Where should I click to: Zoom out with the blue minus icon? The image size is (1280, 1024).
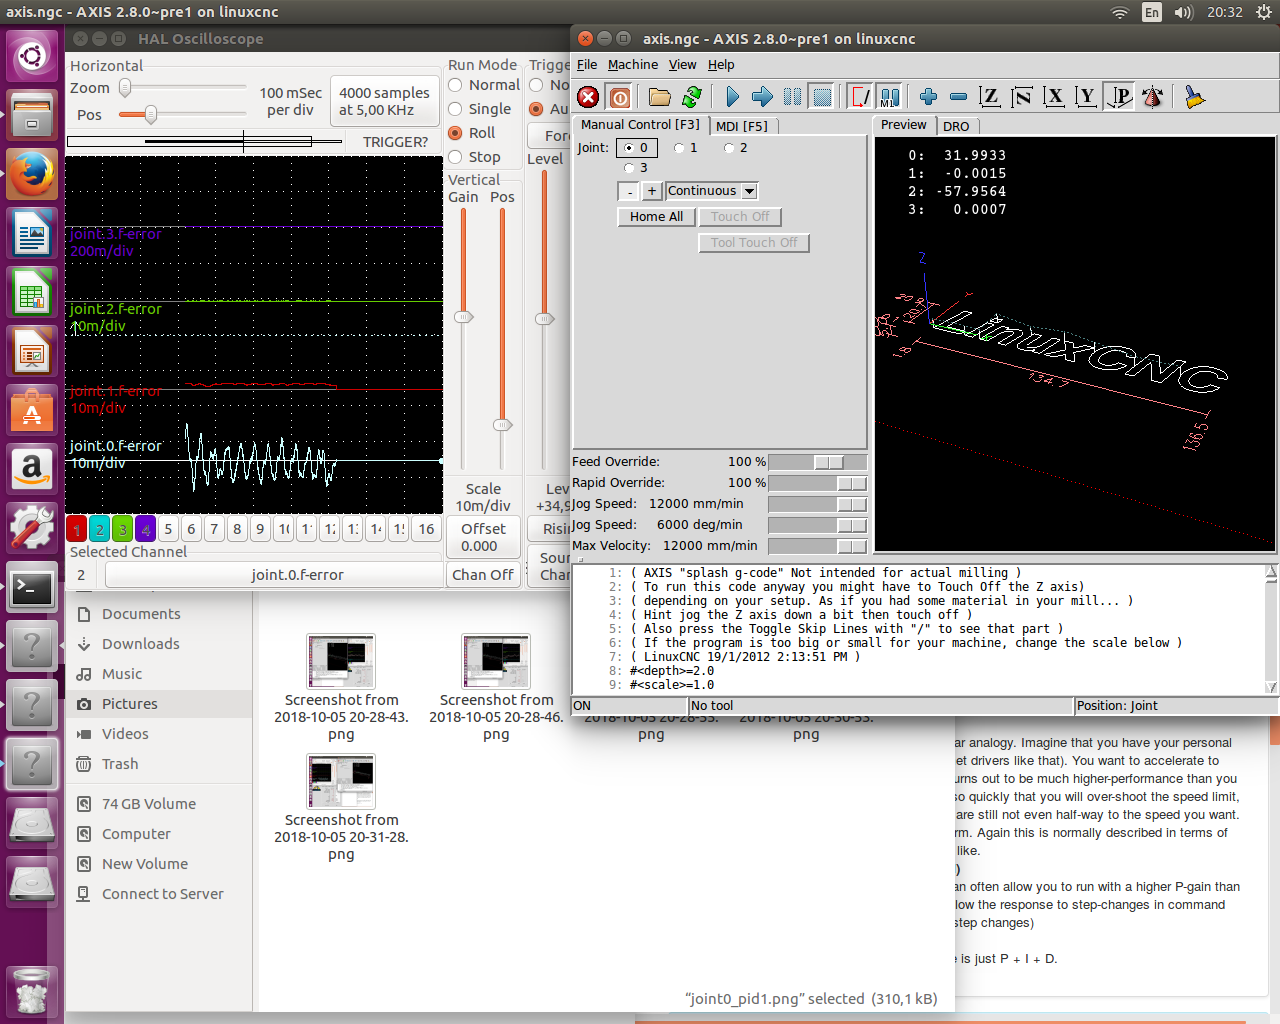(x=958, y=97)
